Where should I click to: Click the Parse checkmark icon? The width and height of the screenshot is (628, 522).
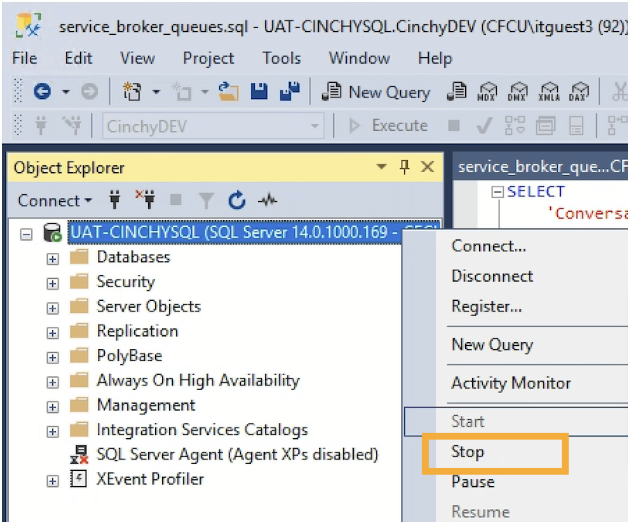[x=484, y=126]
